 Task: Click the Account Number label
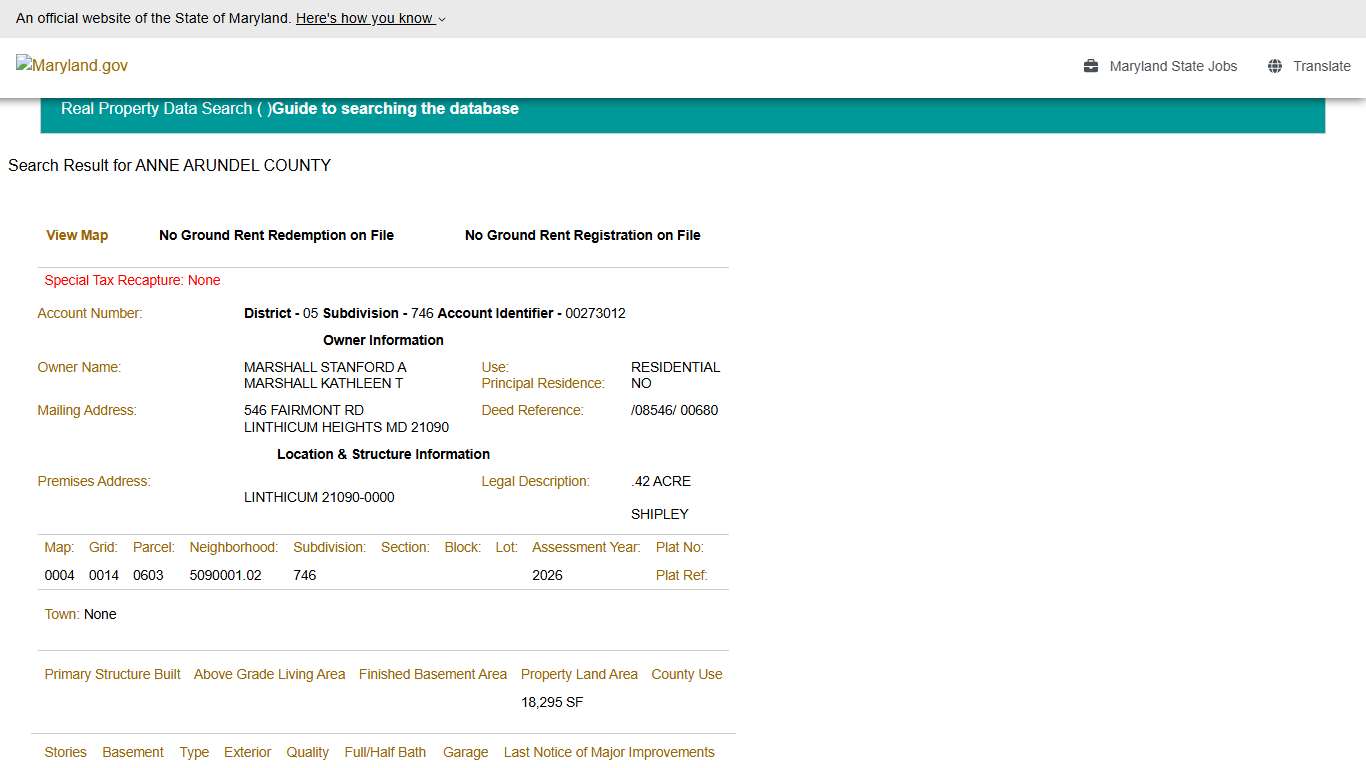[x=90, y=313]
